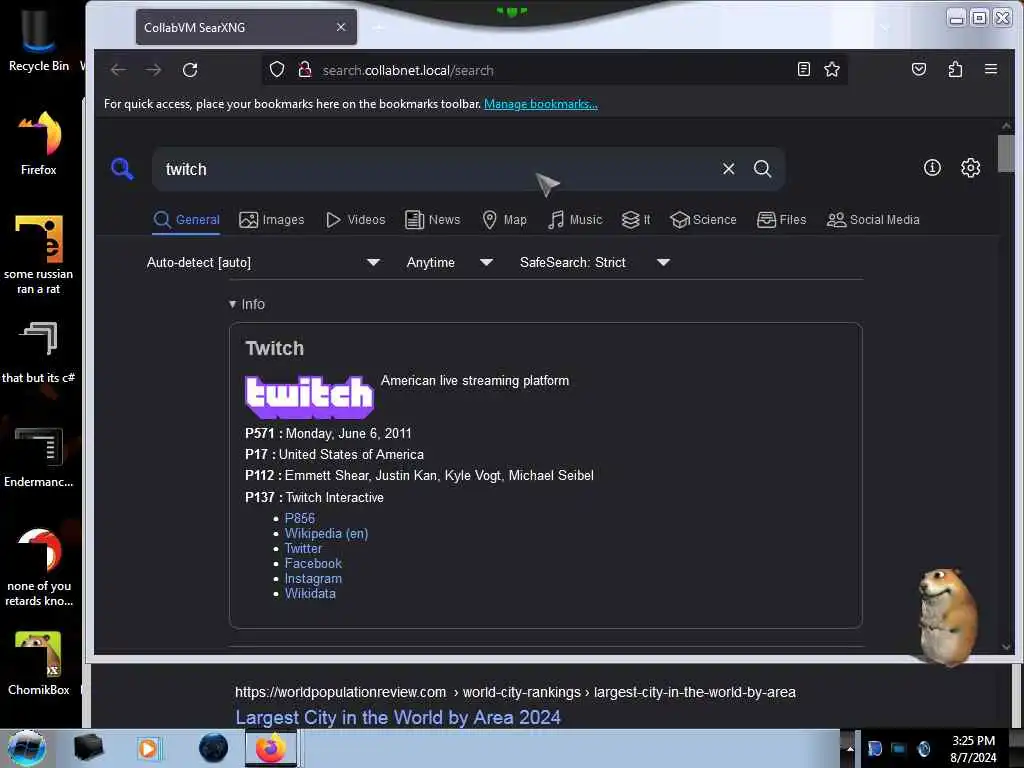This screenshot has width=1024, height=768.
Task: Select 'that but its c#' desktop icon
Action: (x=39, y=353)
